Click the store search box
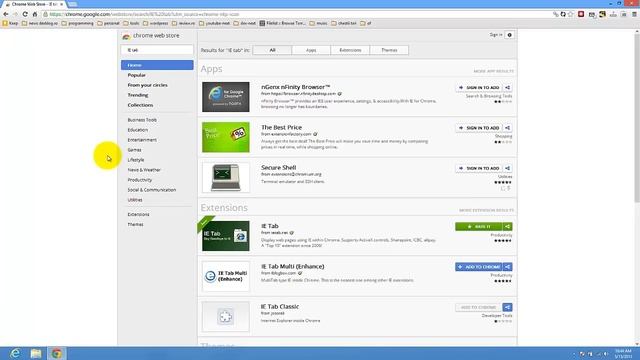 [x=157, y=50]
